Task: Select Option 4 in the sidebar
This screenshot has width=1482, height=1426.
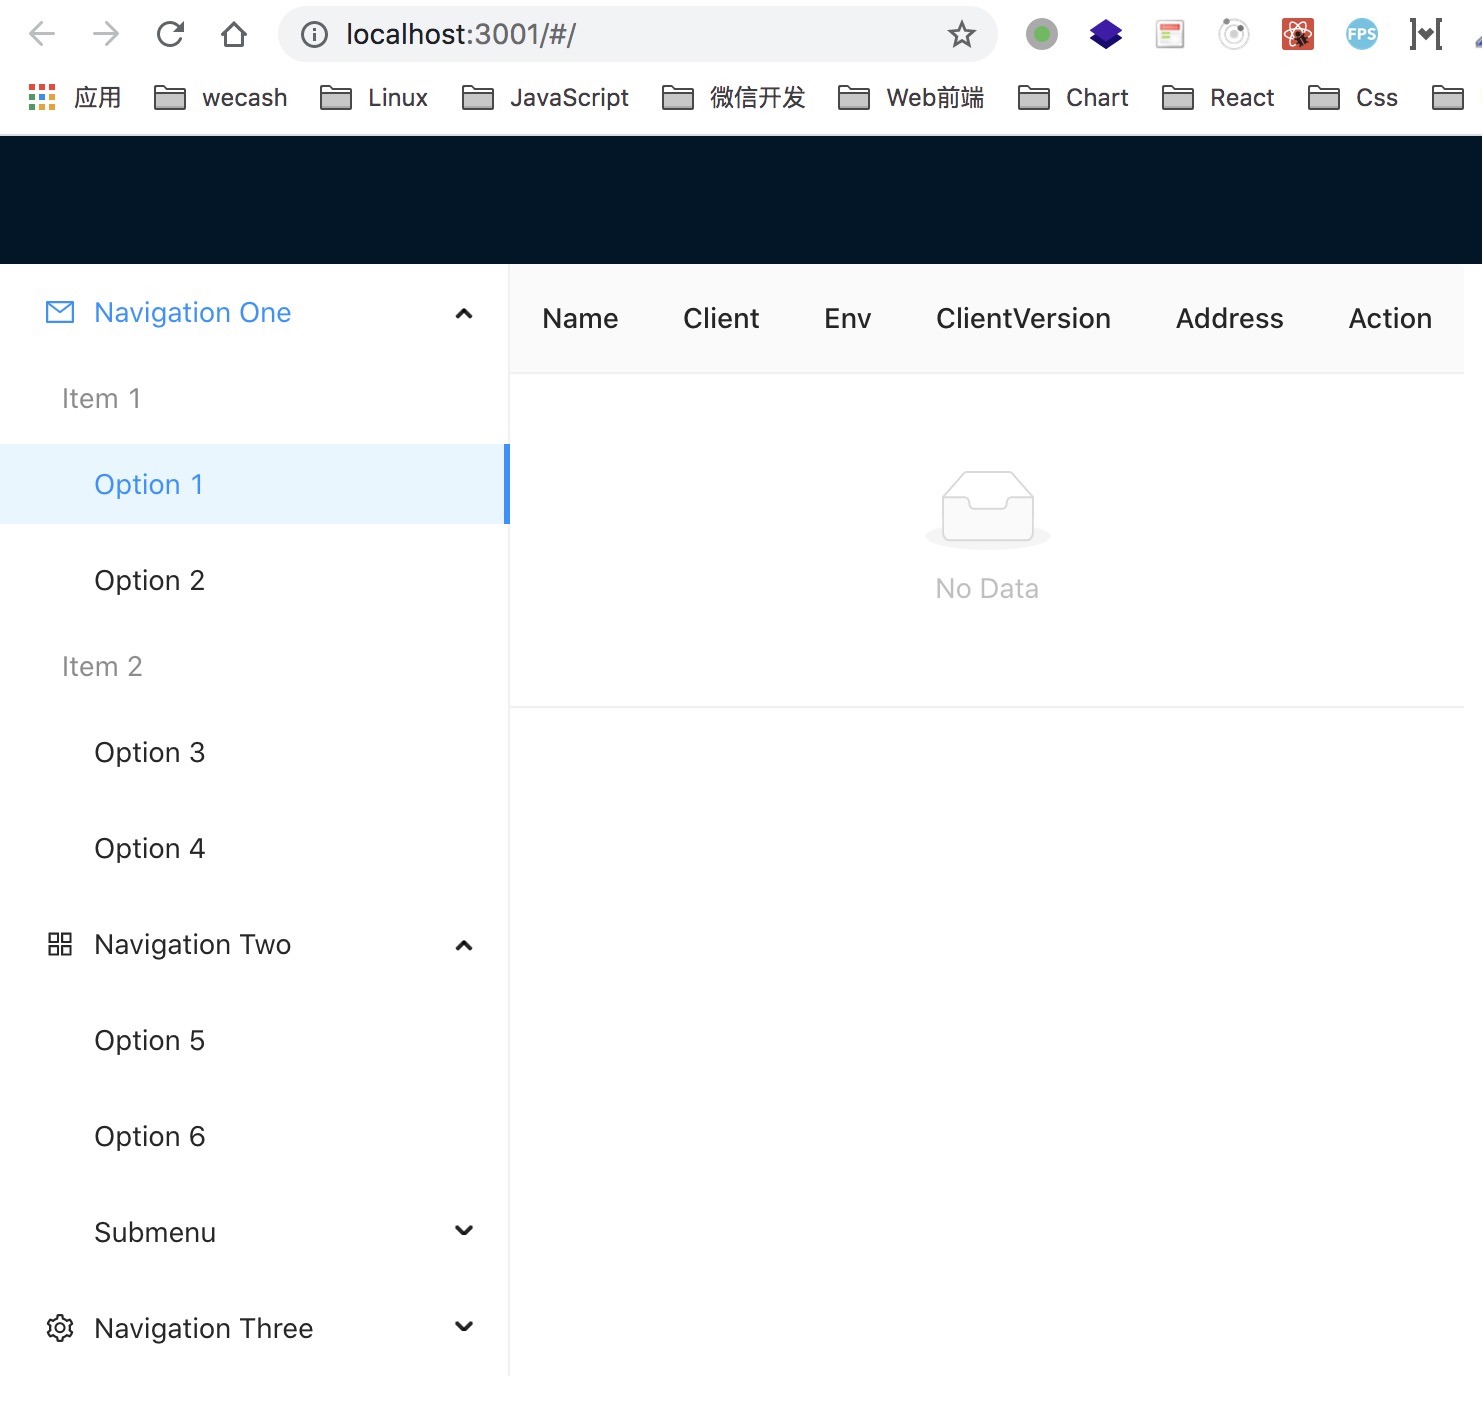Action: 255,848
